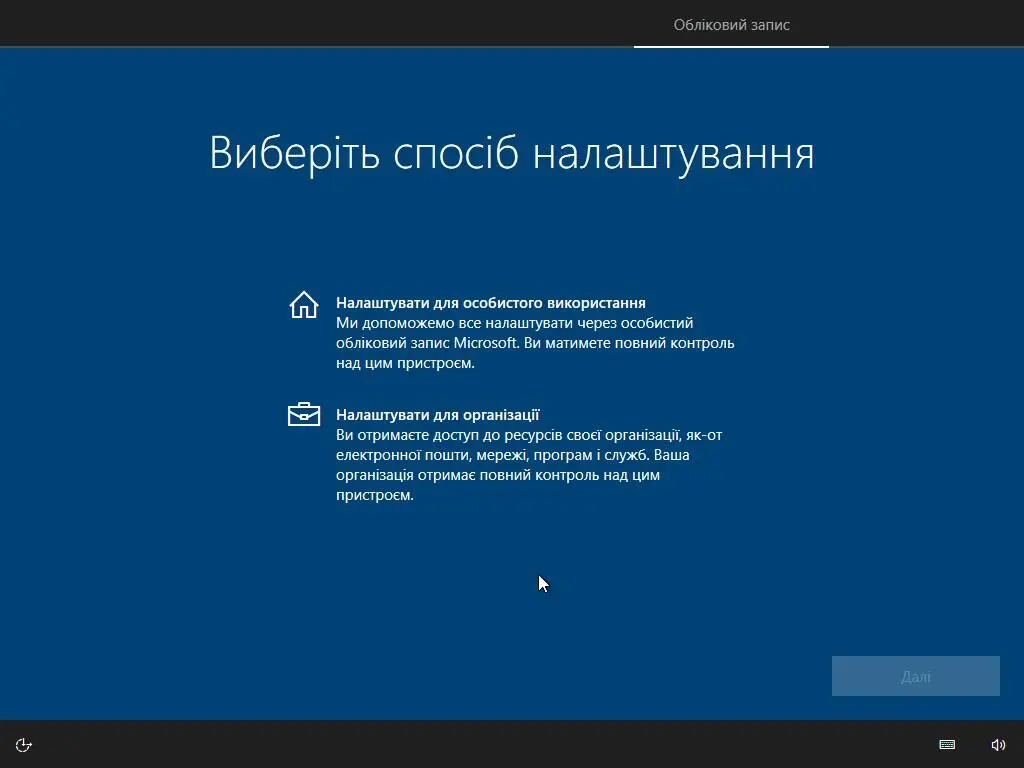Click the keyboard input icon in bottom bar
The height and width of the screenshot is (768, 1024).
tap(947, 744)
